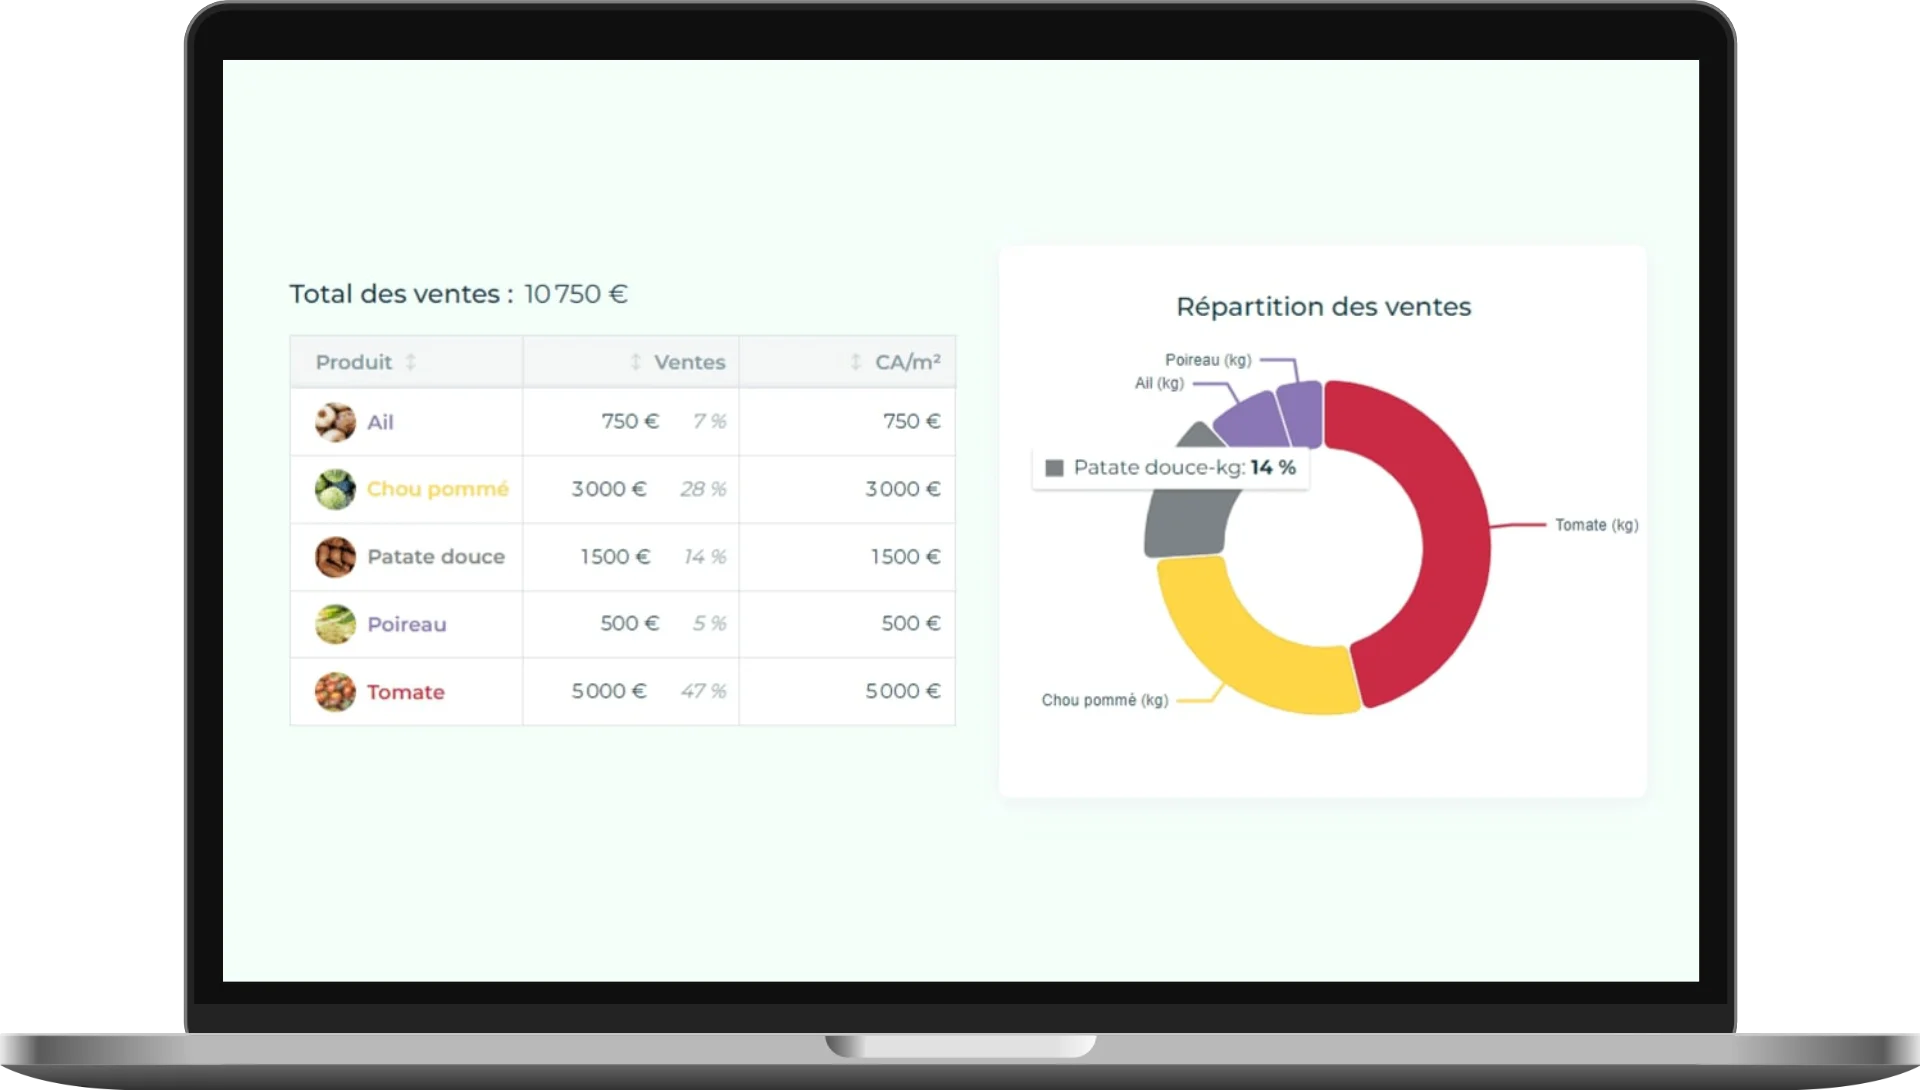This screenshot has width=1920, height=1090.
Task: Click the Patate douce sweet potato icon
Action: coord(334,557)
